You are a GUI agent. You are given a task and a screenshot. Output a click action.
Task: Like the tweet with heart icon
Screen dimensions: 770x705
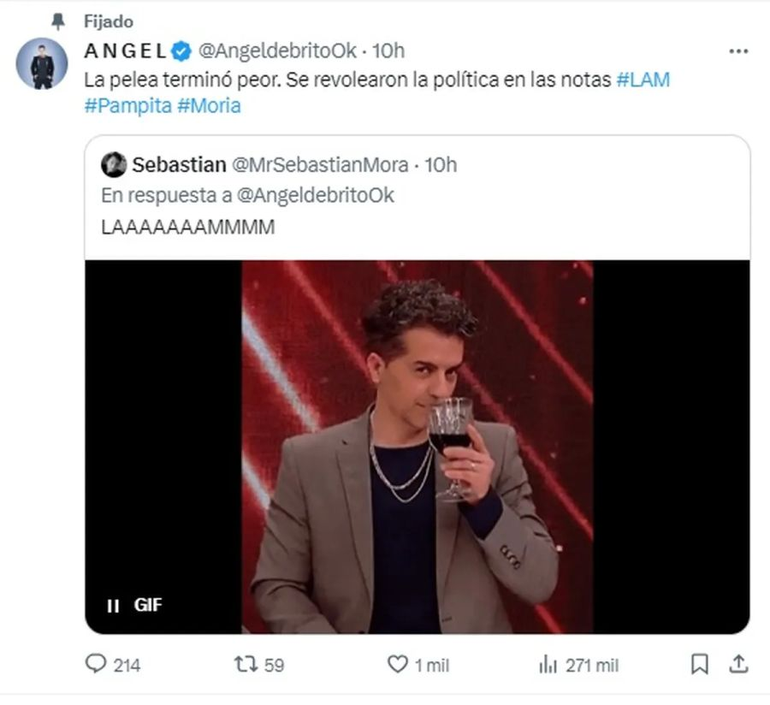(397, 663)
